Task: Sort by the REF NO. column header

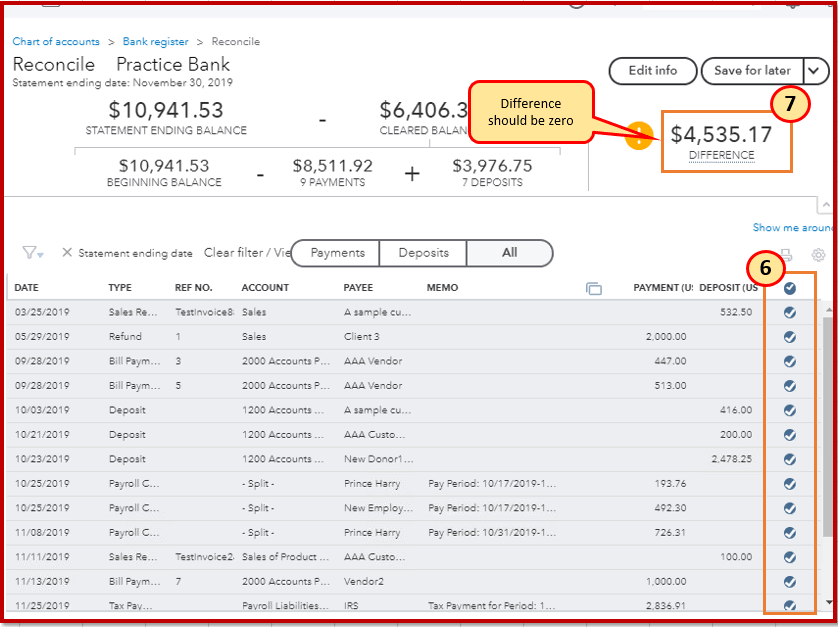Action: click(193, 288)
